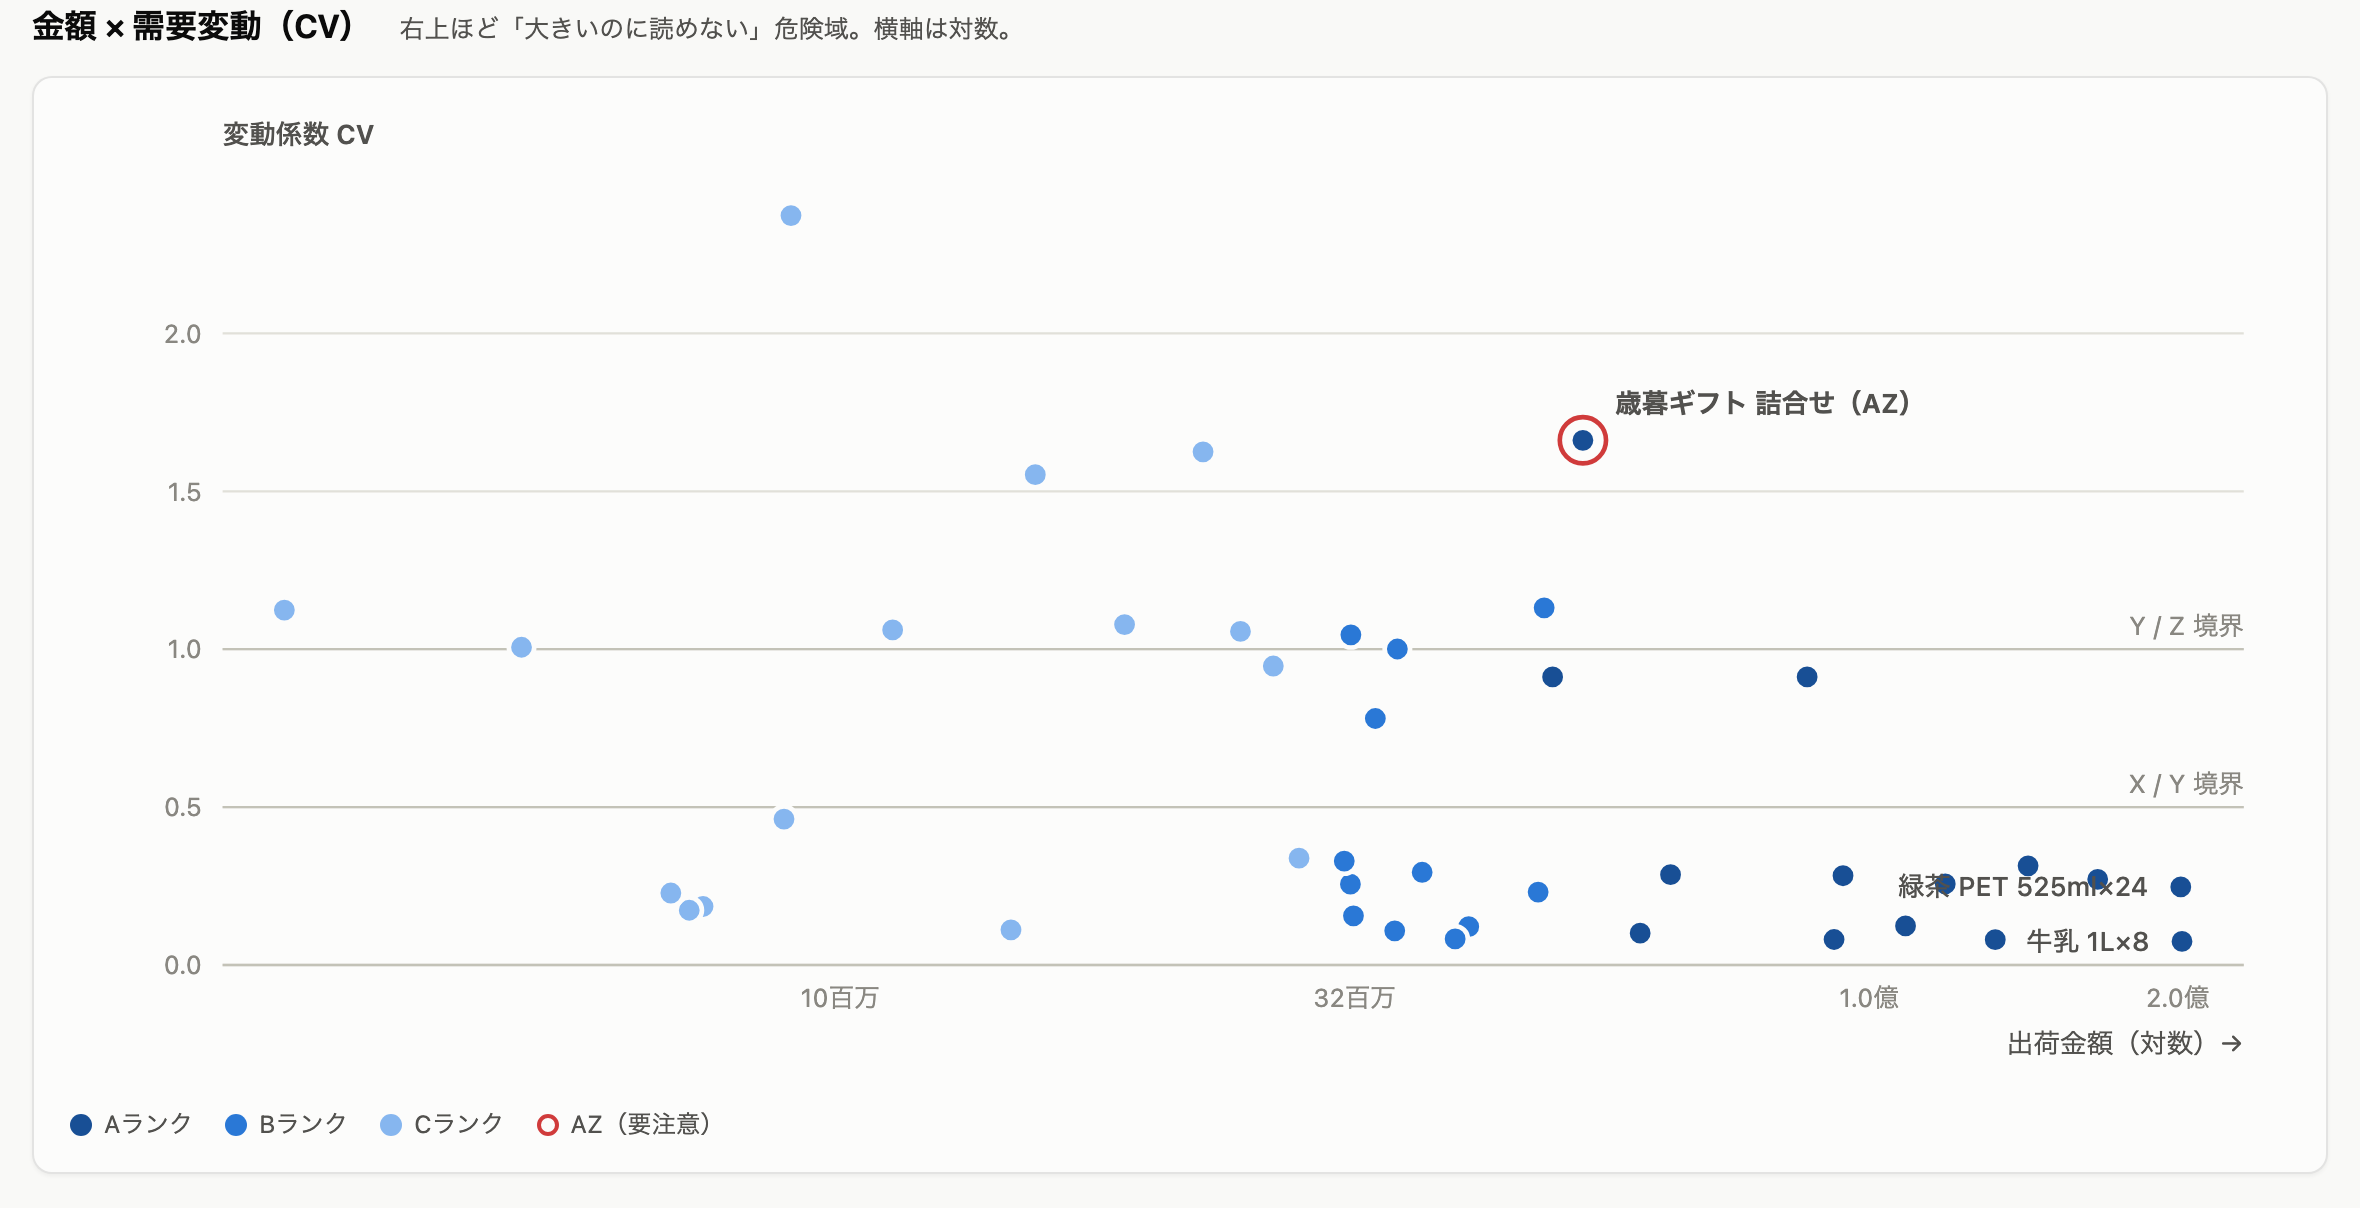The image size is (2360, 1208).
Task: Click the arrow after 出荷金額（対数）
Action: coord(2231,1044)
